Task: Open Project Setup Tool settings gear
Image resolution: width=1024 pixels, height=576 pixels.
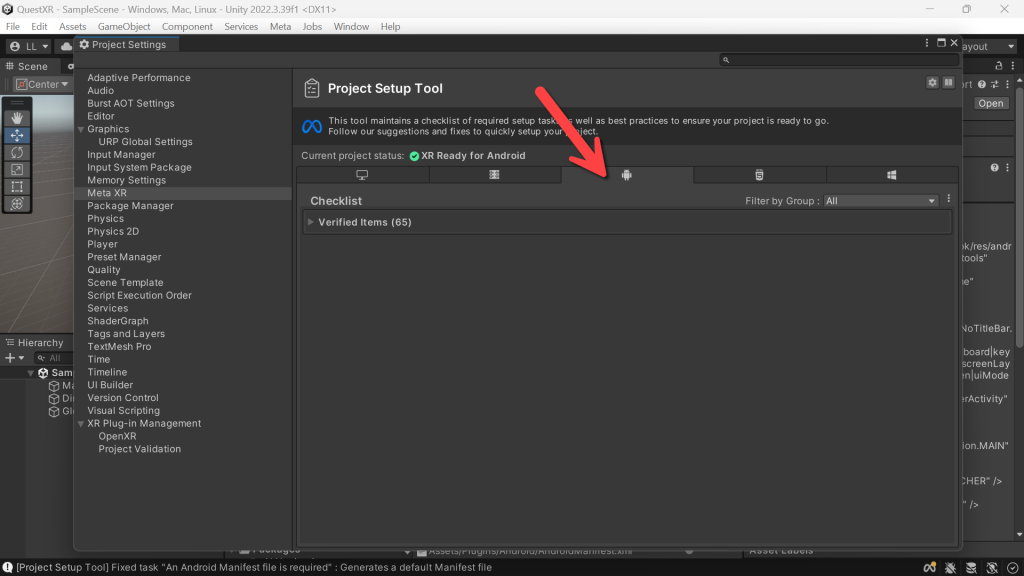Action: 932,82
